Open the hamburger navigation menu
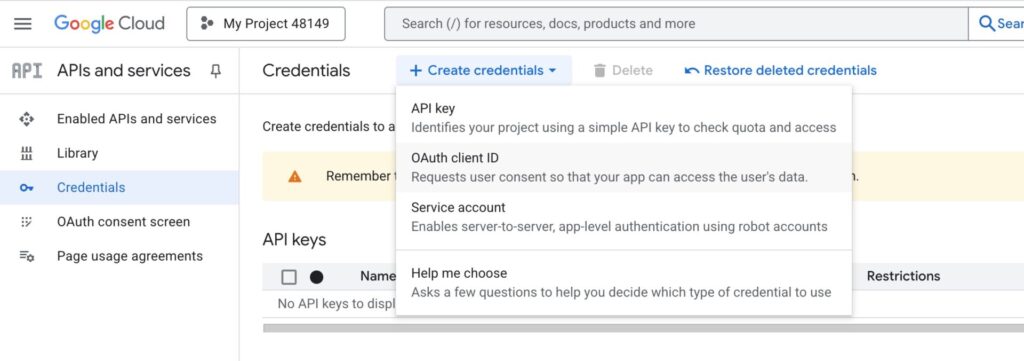The width and height of the screenshot is (1024, 361). tap(23, 24)
